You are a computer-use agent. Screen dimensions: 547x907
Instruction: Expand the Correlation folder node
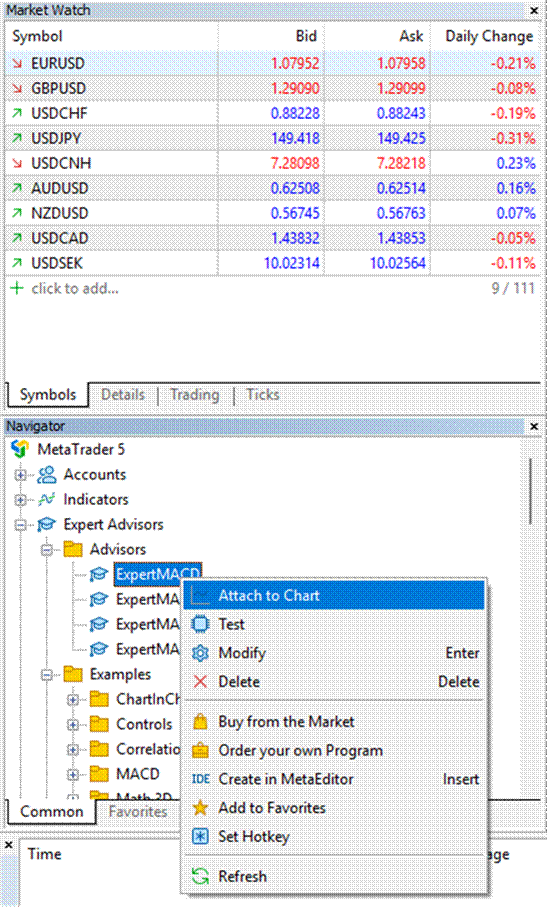(73, 749)
